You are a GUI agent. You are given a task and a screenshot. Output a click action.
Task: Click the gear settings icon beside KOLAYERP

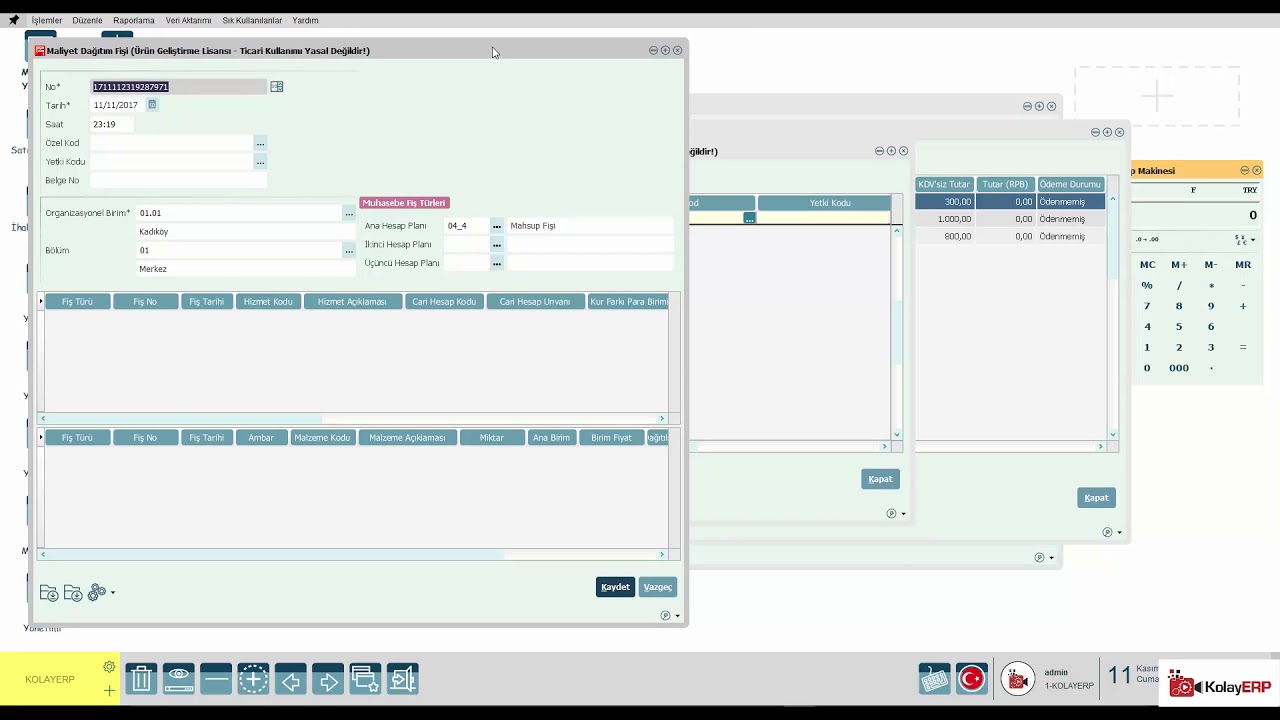(x=109, y=667)
